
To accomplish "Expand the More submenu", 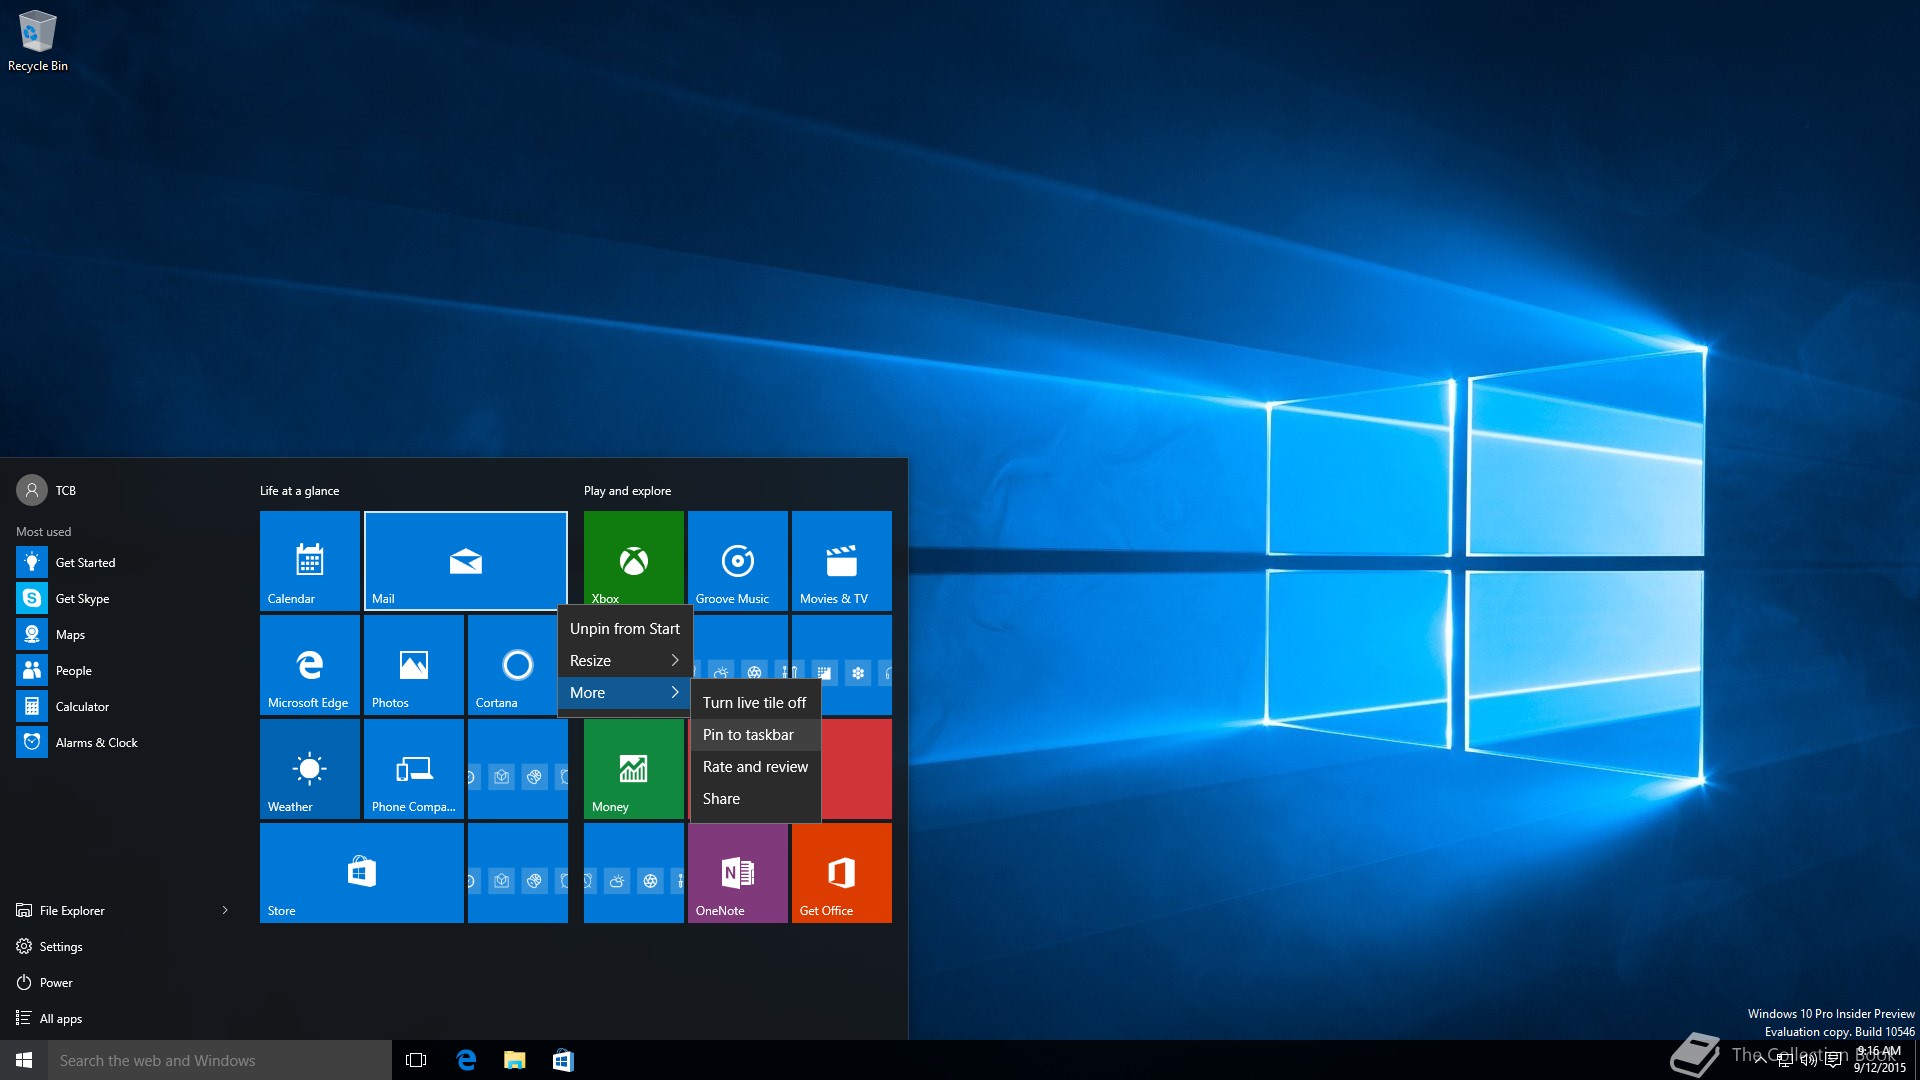I will [625, 692].
